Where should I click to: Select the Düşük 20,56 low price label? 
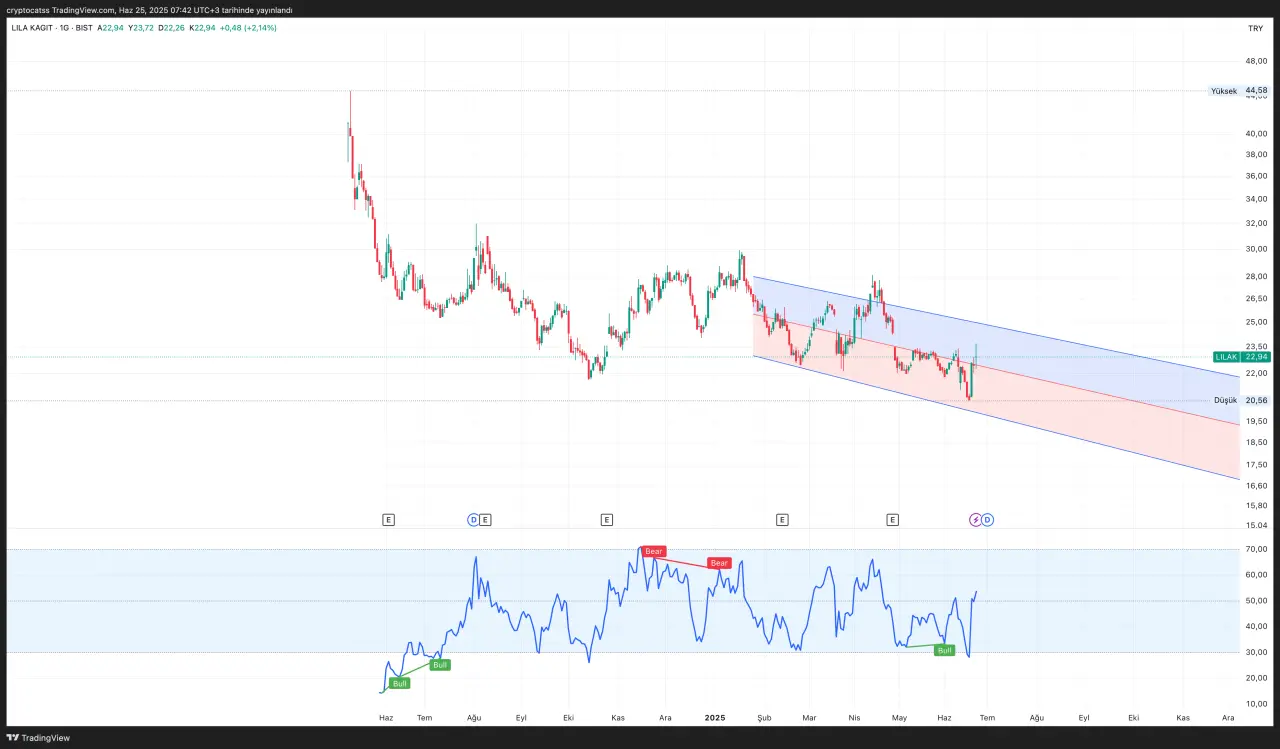point(1240,400)
